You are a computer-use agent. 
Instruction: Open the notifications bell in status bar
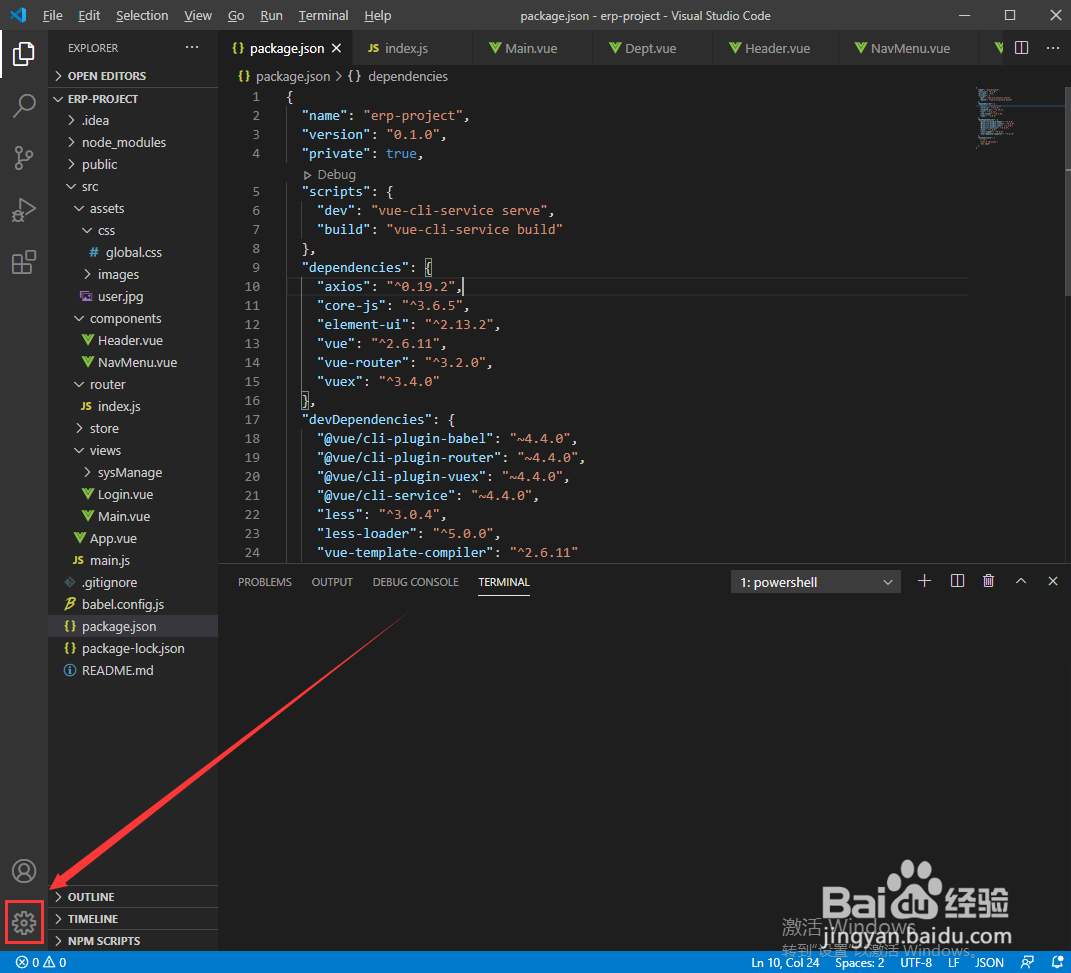1057,962
